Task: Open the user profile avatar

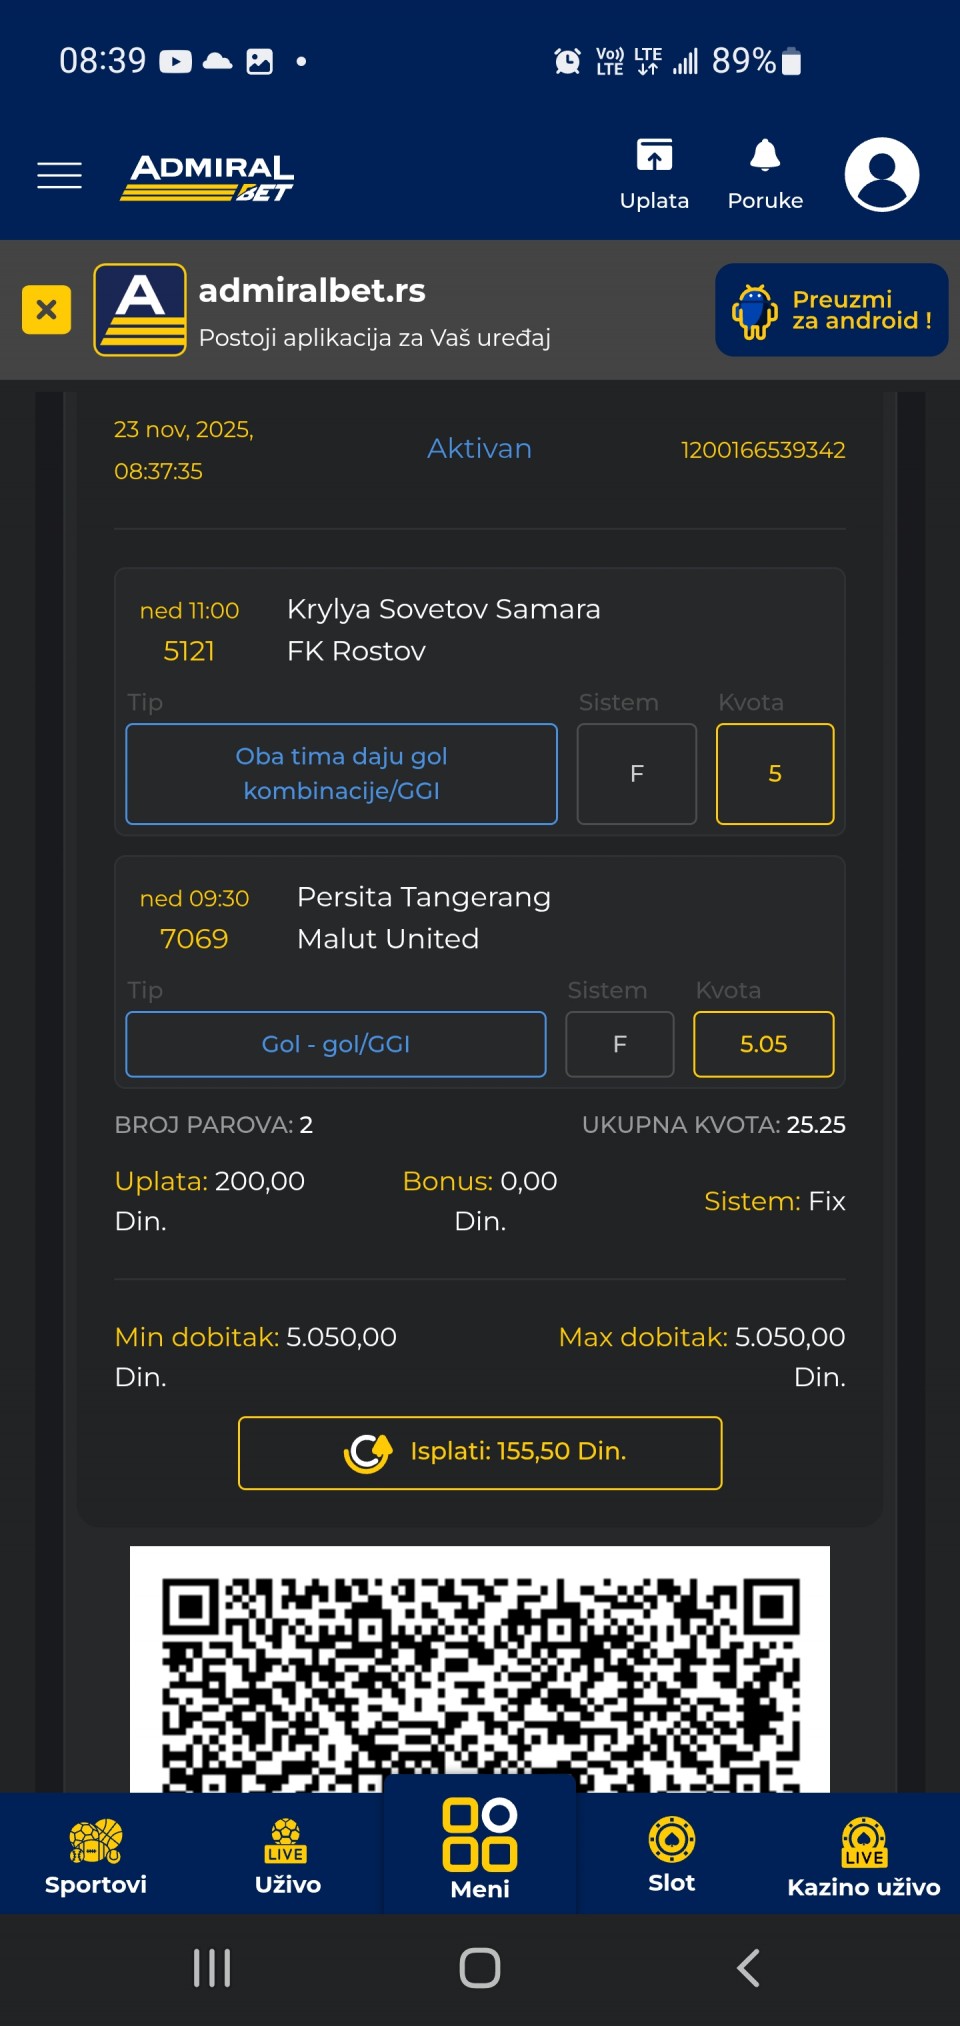Action: coord(881,174)
